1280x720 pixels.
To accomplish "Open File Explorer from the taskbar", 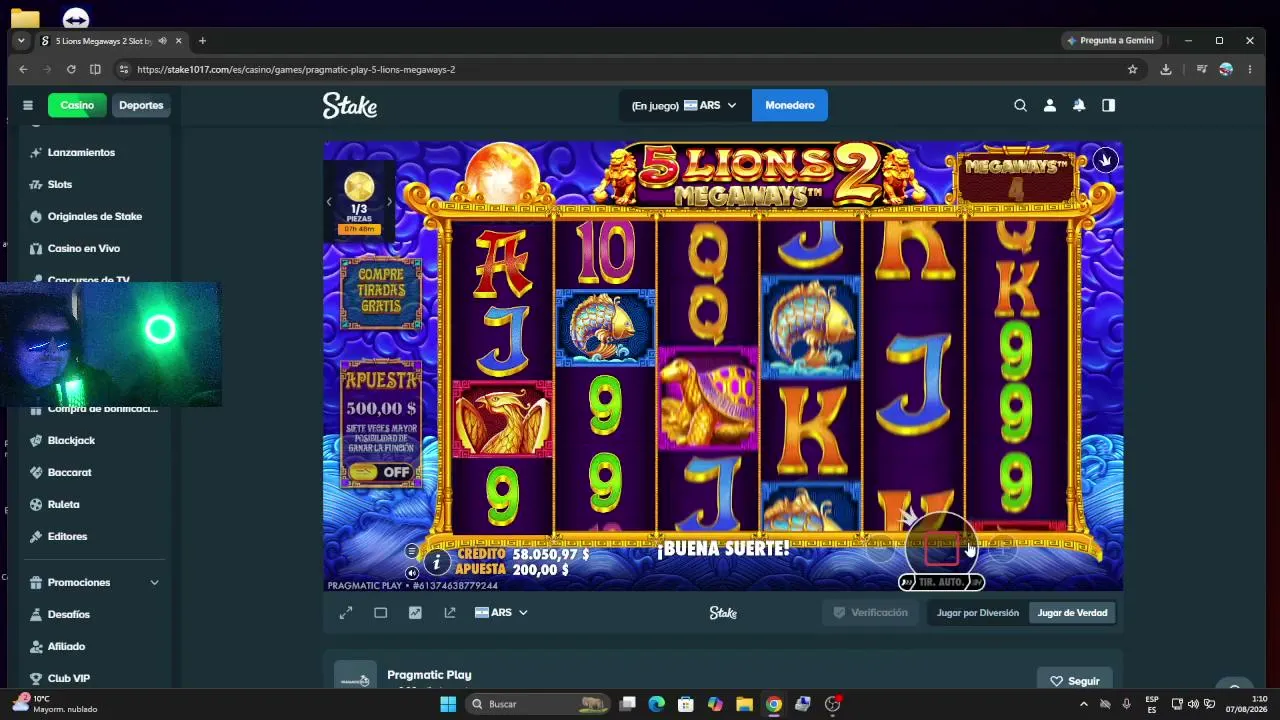I will (744, 704).
